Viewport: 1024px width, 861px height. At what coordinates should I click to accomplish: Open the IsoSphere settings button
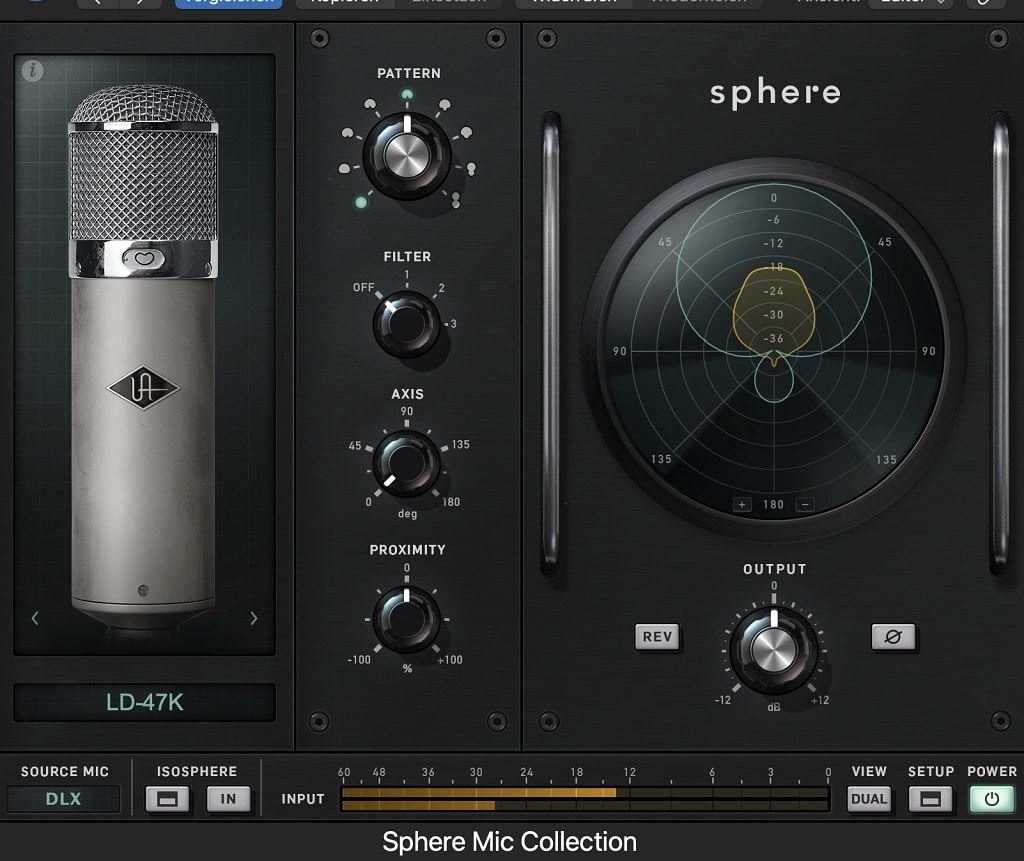167,798
